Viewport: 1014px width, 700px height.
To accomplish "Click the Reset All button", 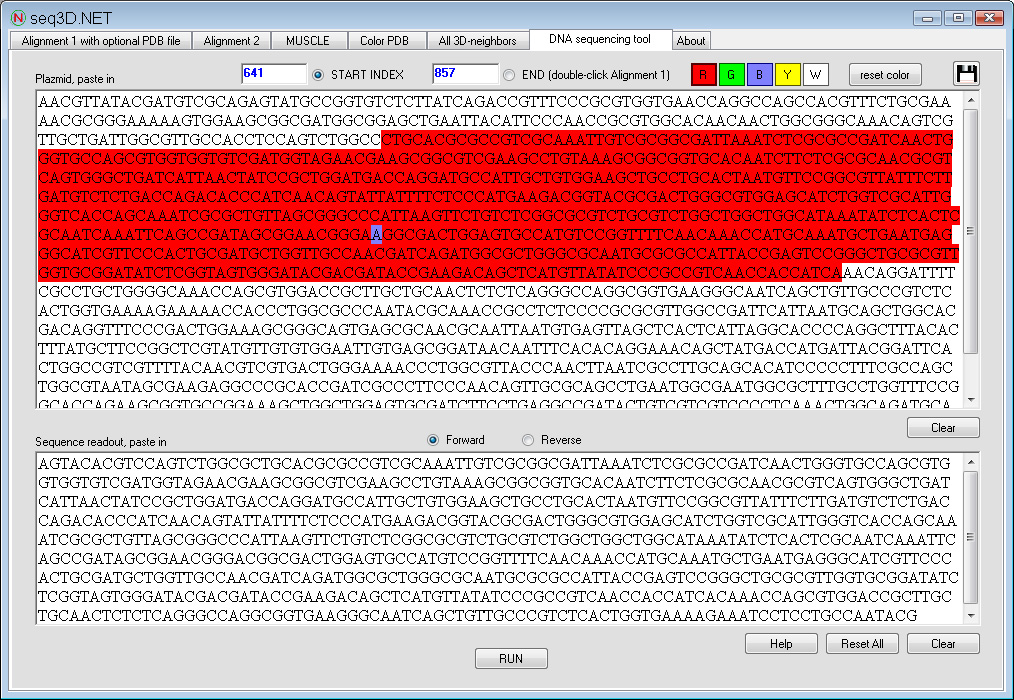I will click(861, 644).
